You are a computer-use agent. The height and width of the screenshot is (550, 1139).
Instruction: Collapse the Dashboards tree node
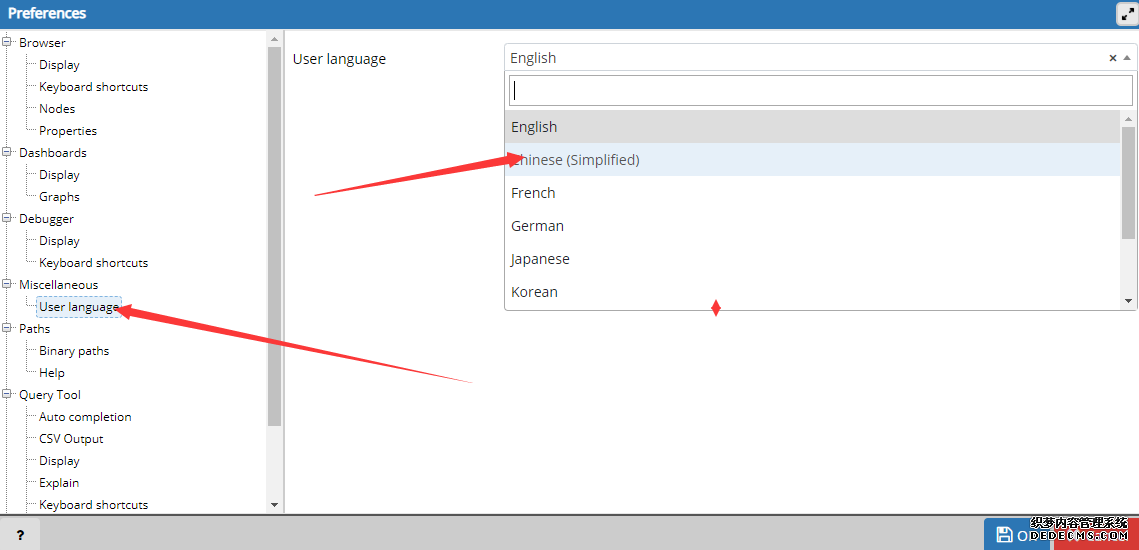pyautogui.click(x=8, y=153)
